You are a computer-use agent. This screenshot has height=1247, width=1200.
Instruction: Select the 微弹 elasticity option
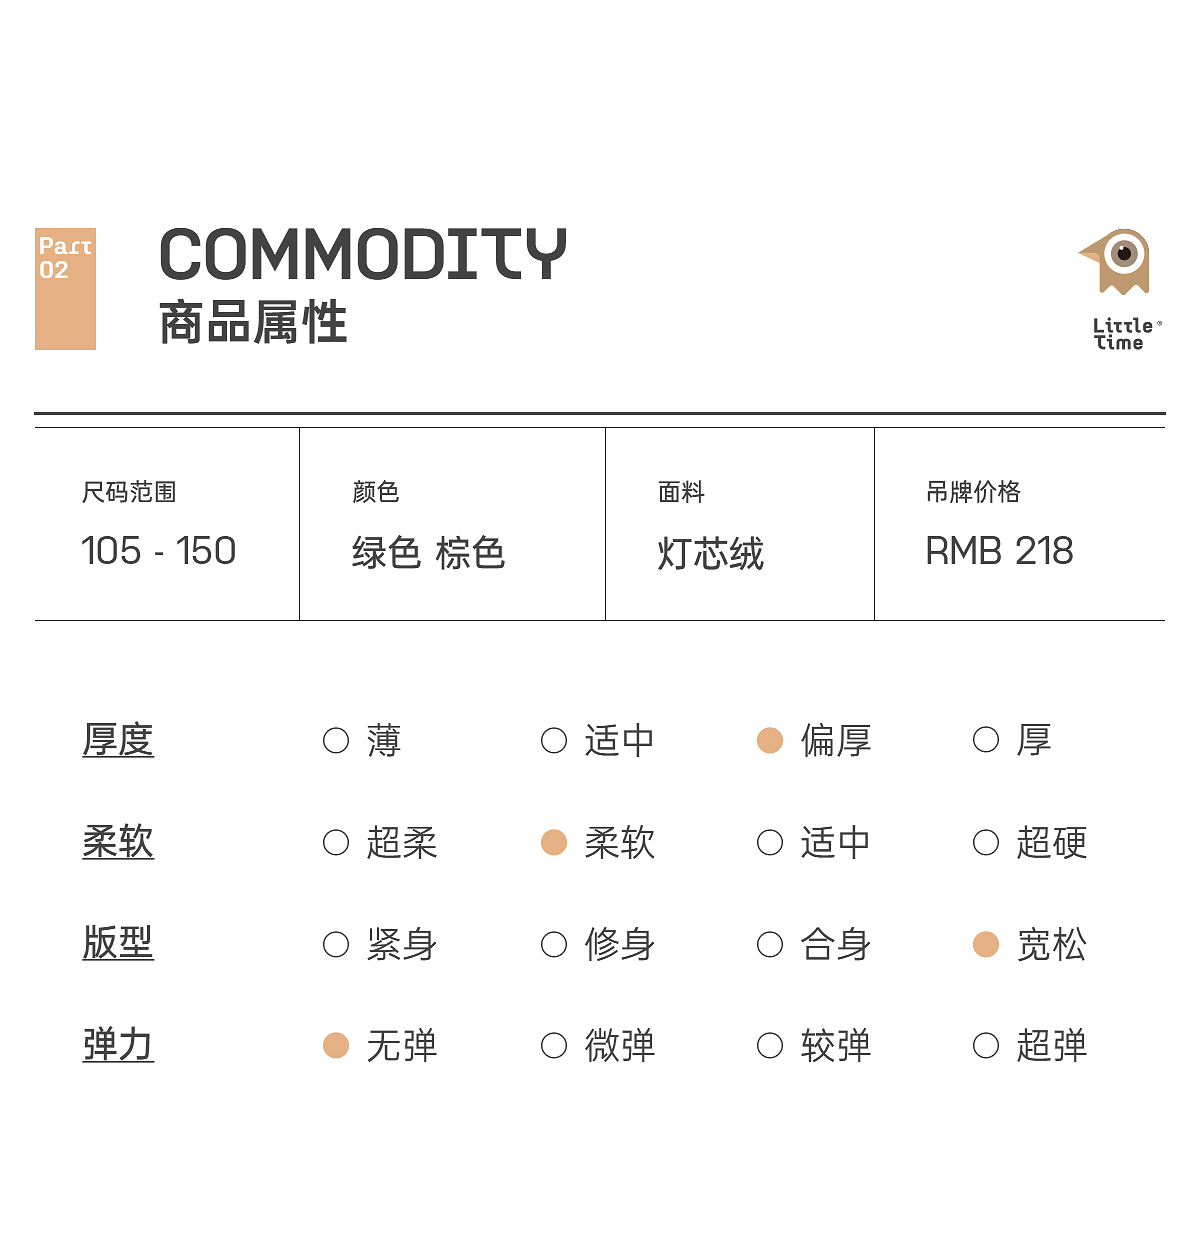pos(554,1046)
